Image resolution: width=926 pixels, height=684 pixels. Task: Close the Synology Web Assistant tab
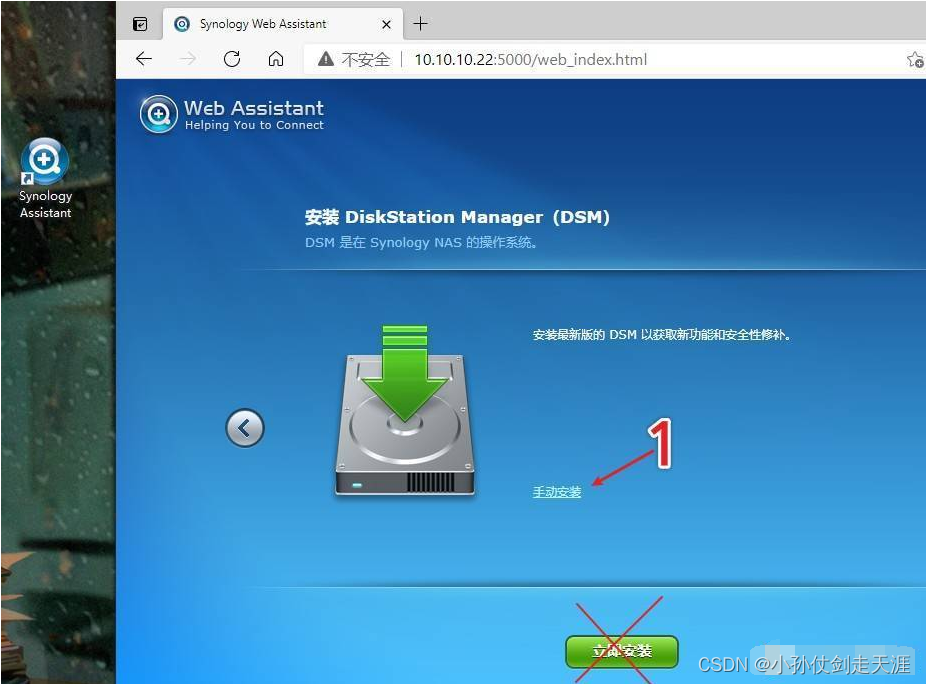(x=386, y=23)
